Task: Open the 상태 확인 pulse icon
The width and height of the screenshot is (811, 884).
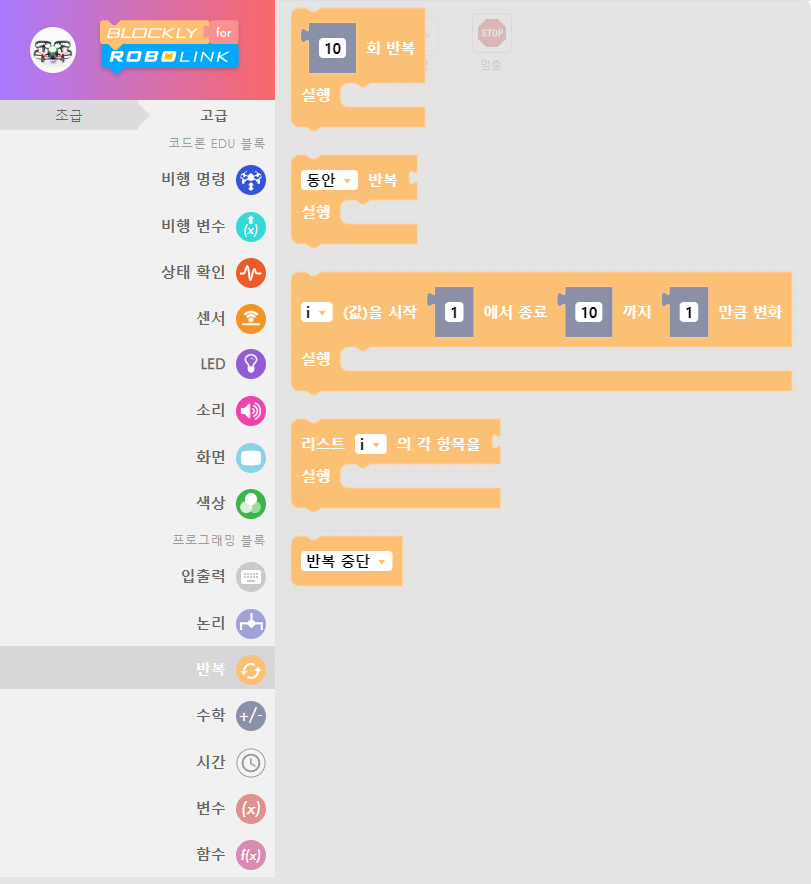Action: [x=250, y=272]
